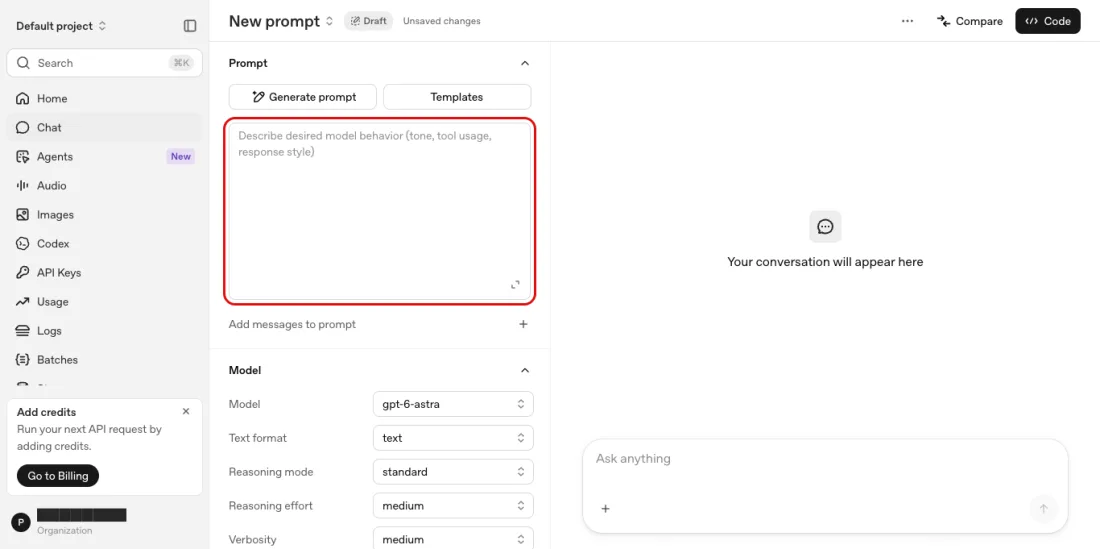
Task: Click the Codex icon in sidebar
Action: click(x=22, y=244)
